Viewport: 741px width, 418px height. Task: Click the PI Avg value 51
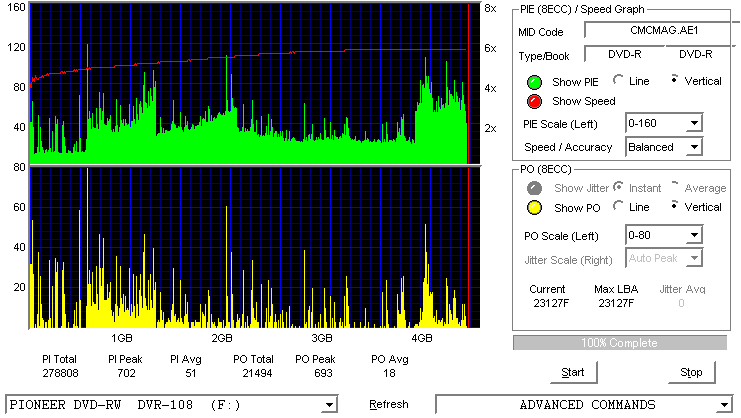point(190,374)
